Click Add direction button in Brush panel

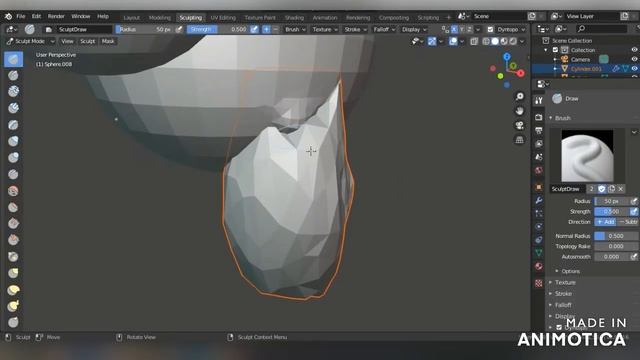605,222
